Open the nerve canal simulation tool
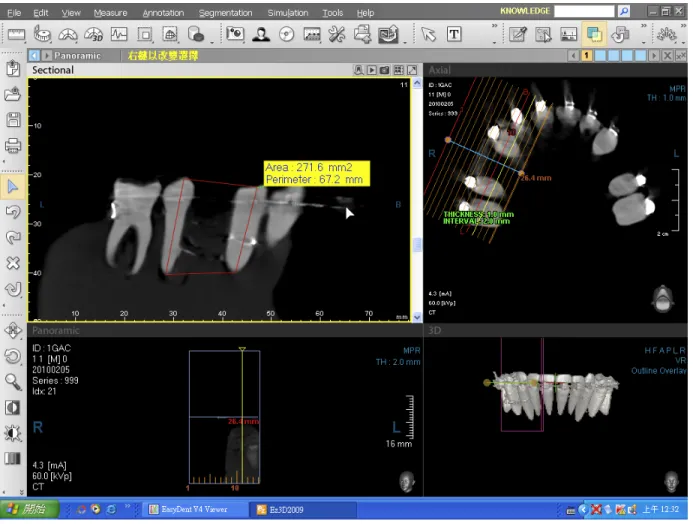The image size is (693, 524). coord(666,34)
